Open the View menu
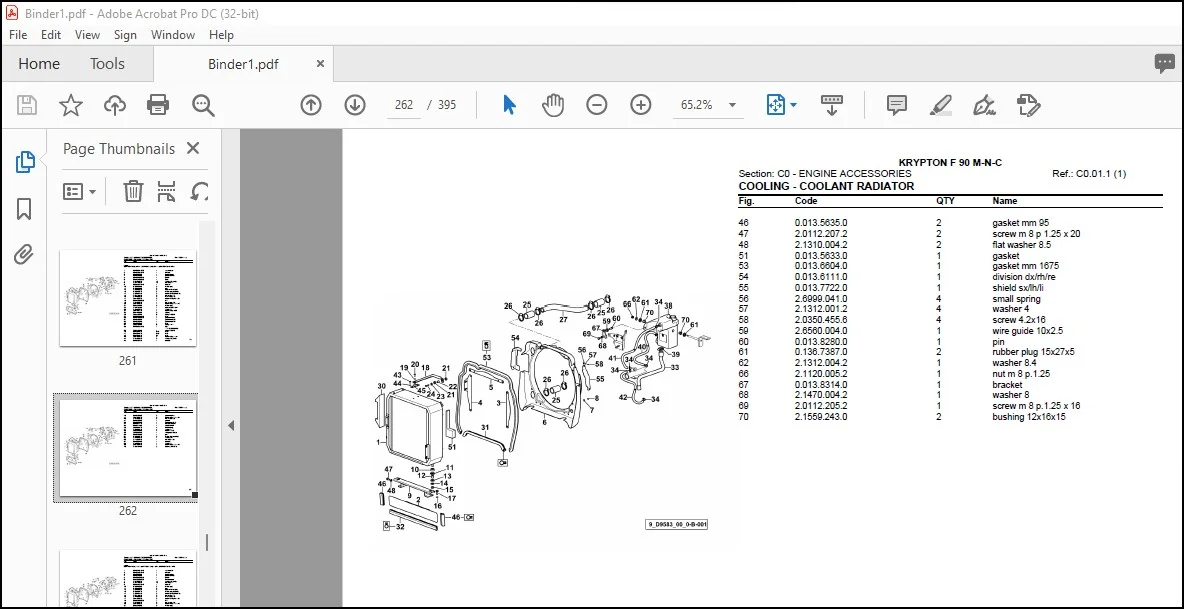 pos(88,35)
